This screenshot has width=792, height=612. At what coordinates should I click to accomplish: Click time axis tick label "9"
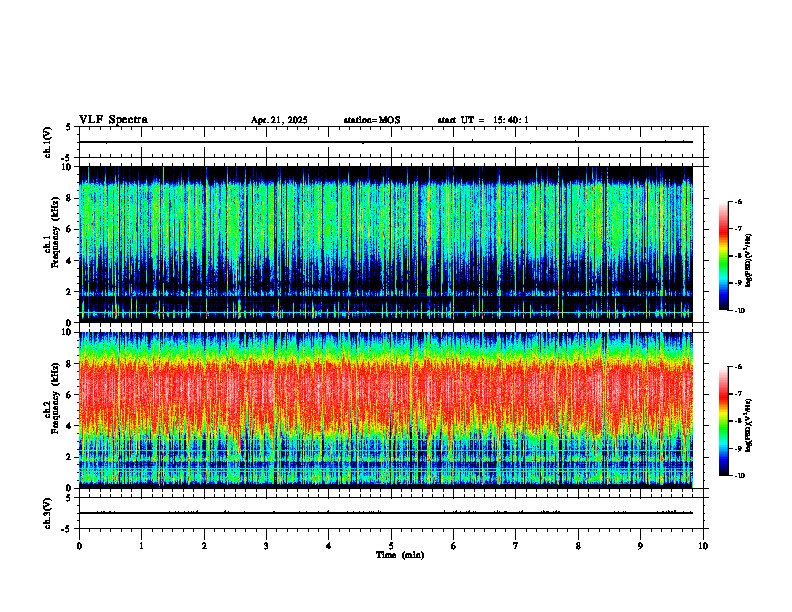[x=640, y=546]
